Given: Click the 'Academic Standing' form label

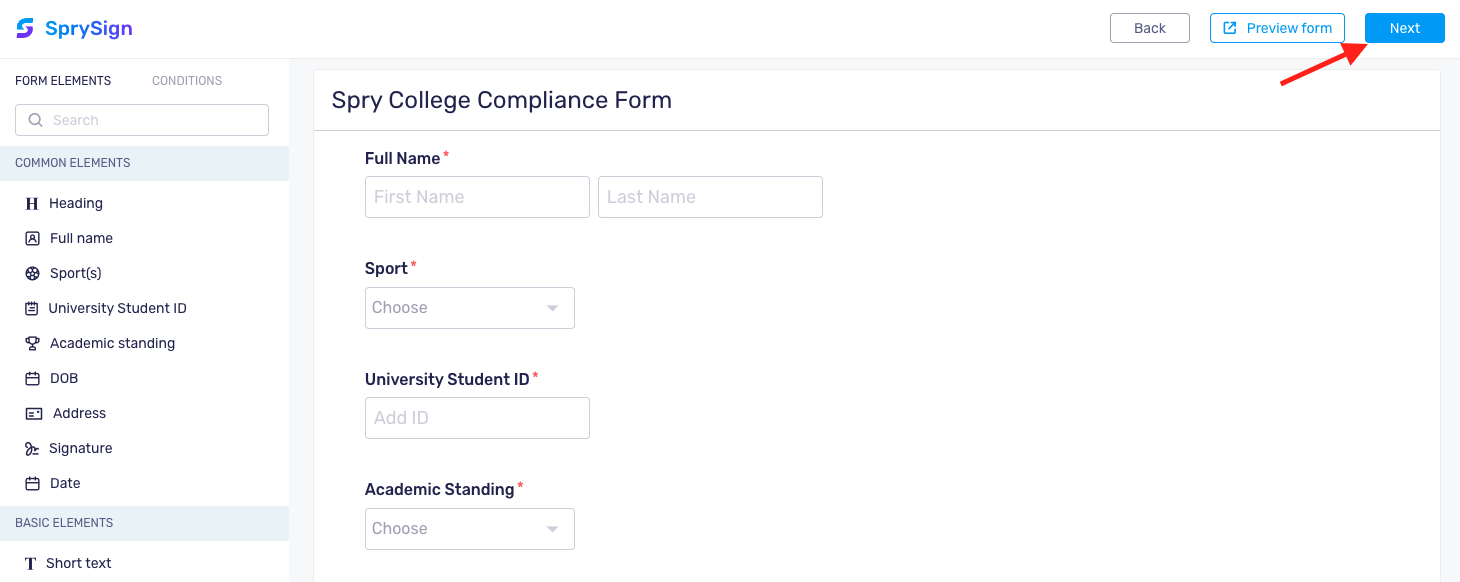Looking at the screenshot, I should 439,489.
